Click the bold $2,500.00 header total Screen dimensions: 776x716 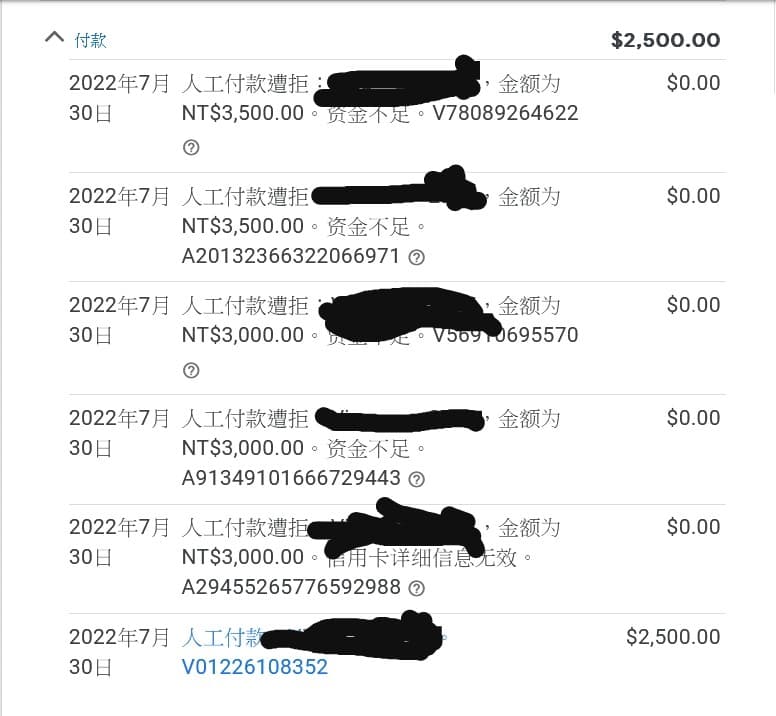tap(665, 40)
